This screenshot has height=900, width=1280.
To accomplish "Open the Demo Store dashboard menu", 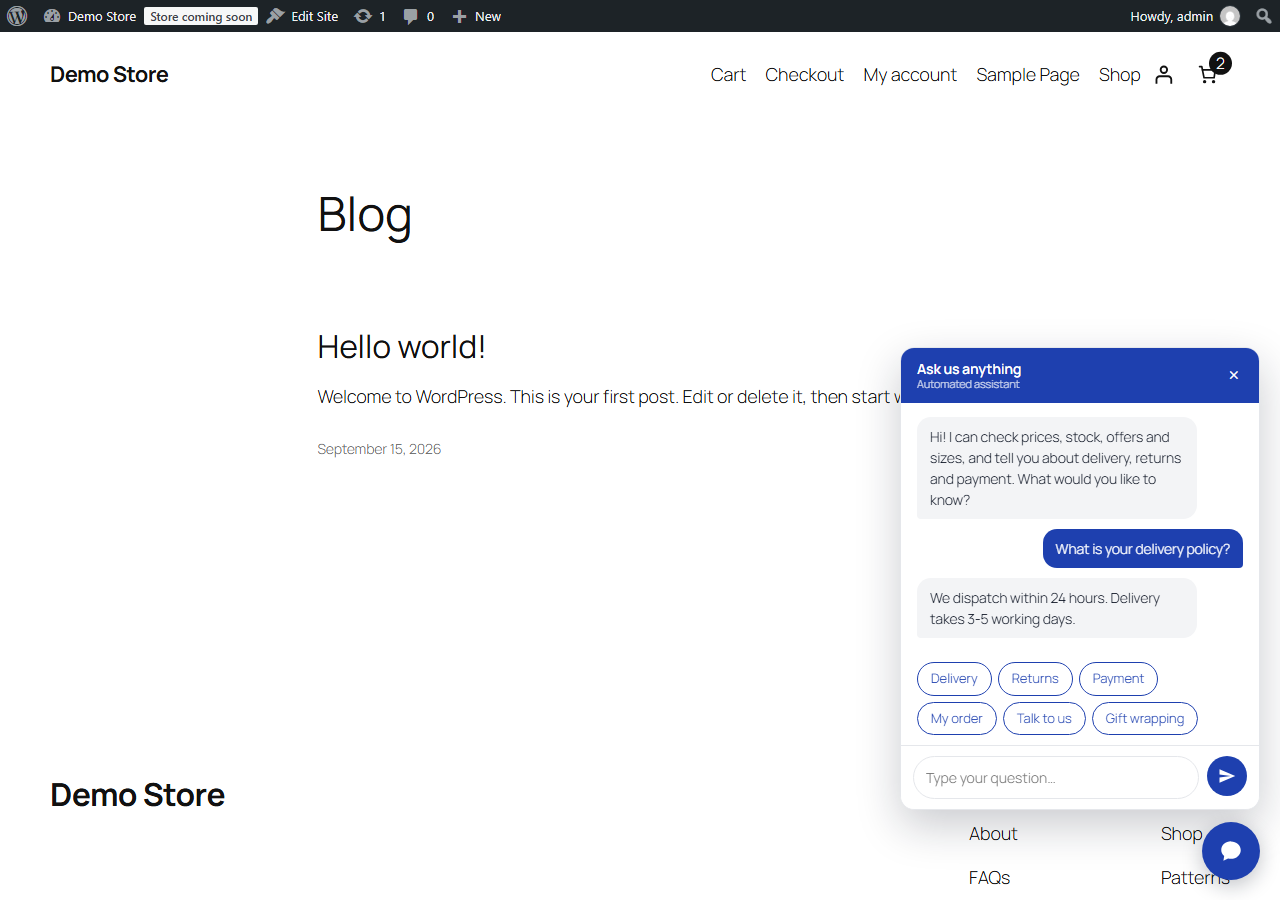I will (x=90, y=16).
